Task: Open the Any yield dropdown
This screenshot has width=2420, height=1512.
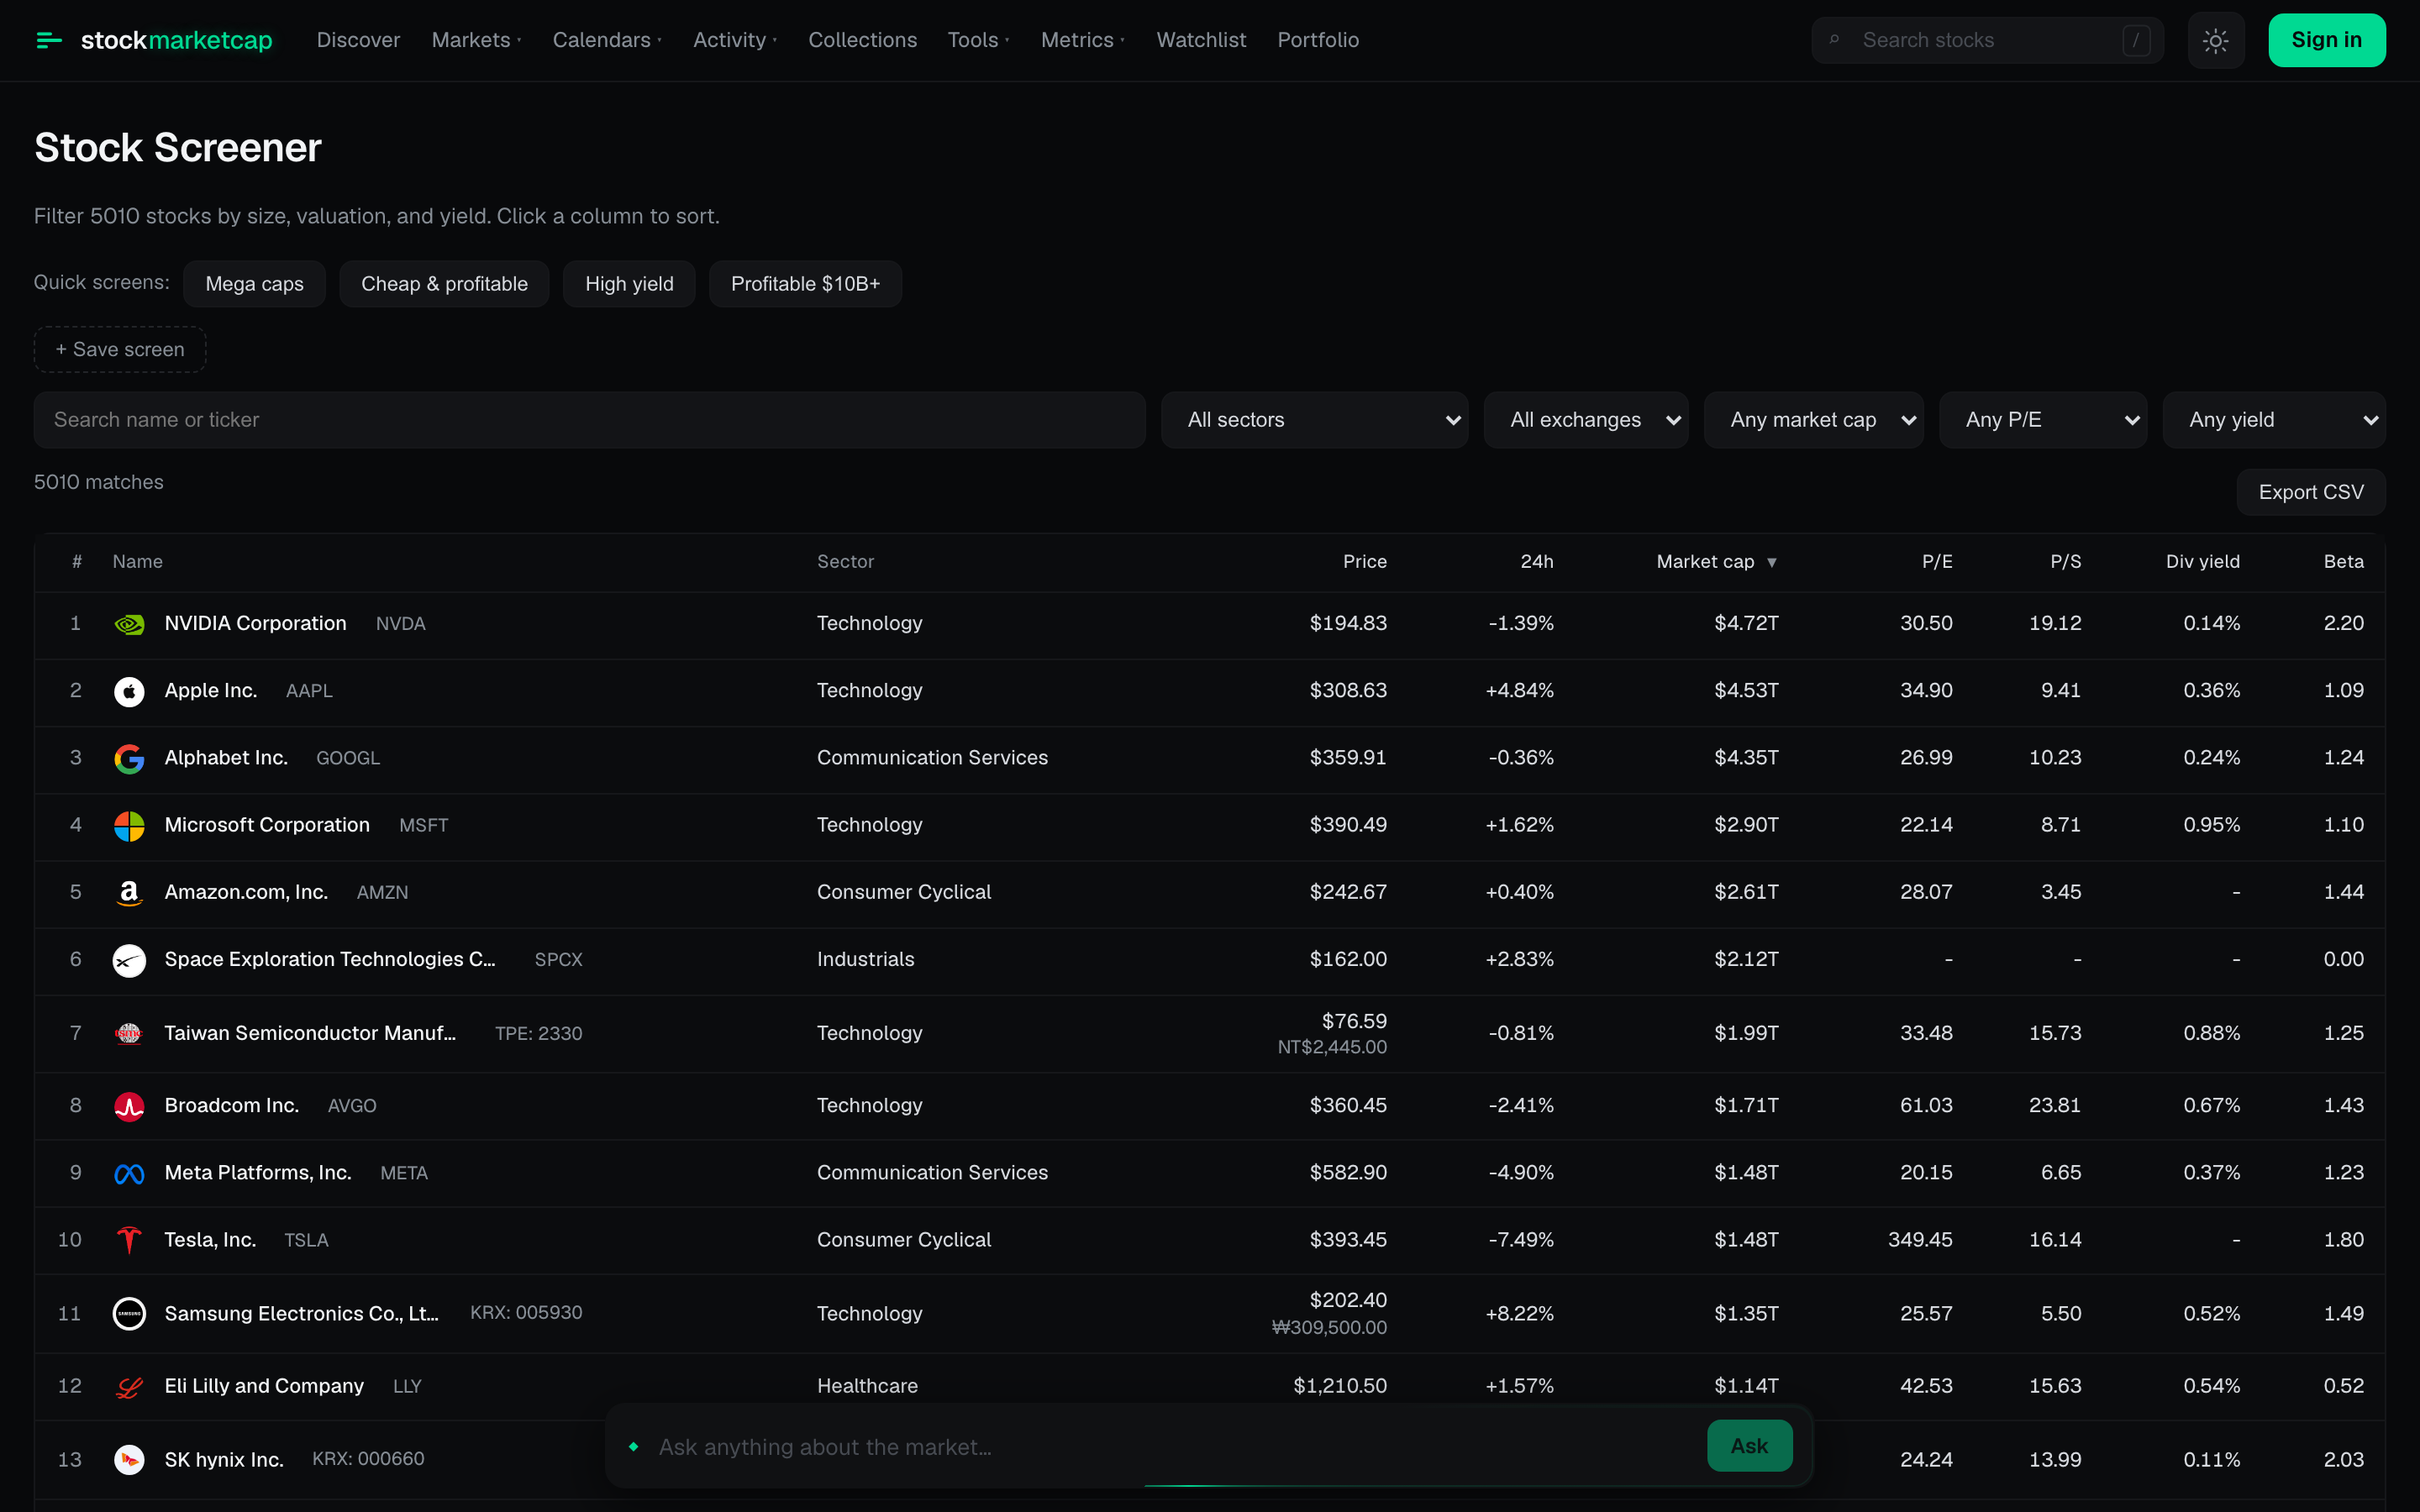Action: pyautogui.click(x=2273, y=420)
